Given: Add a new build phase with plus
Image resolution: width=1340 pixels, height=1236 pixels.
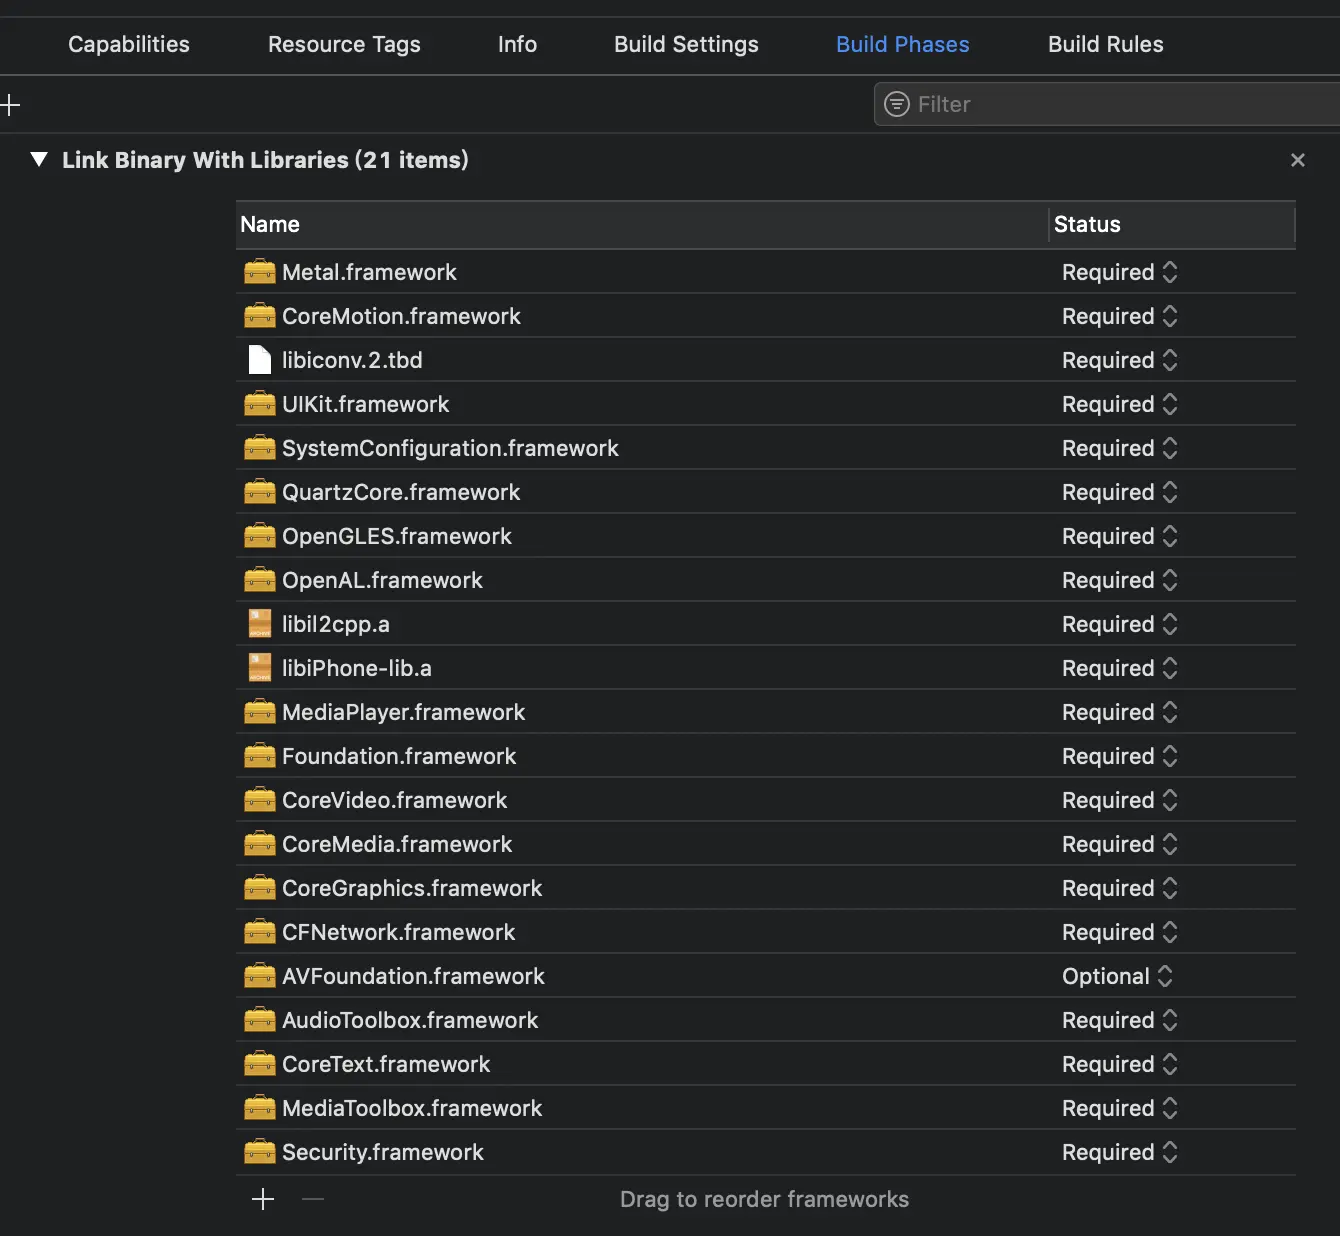Looking at the screenshot, I should [11, 104].
